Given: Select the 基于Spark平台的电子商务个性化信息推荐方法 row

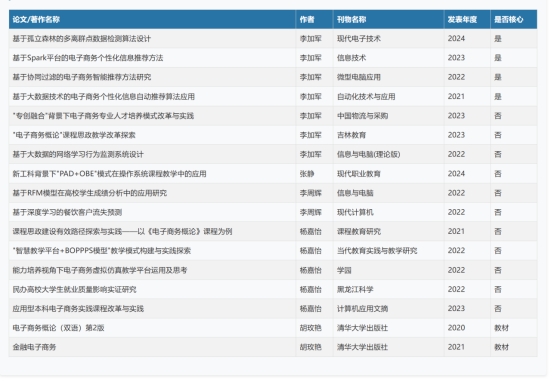Looking at the screenshot, I should click(x=273, y=58).
